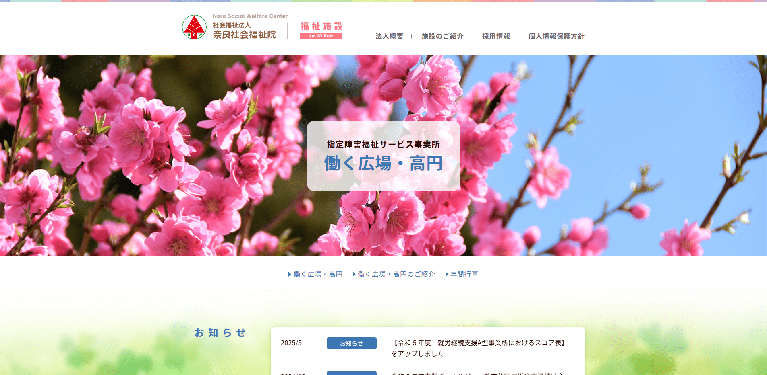Click the Nara Social Welfare Center text
The width and height of the screenshot is (767, 375).
pos(250,16)
